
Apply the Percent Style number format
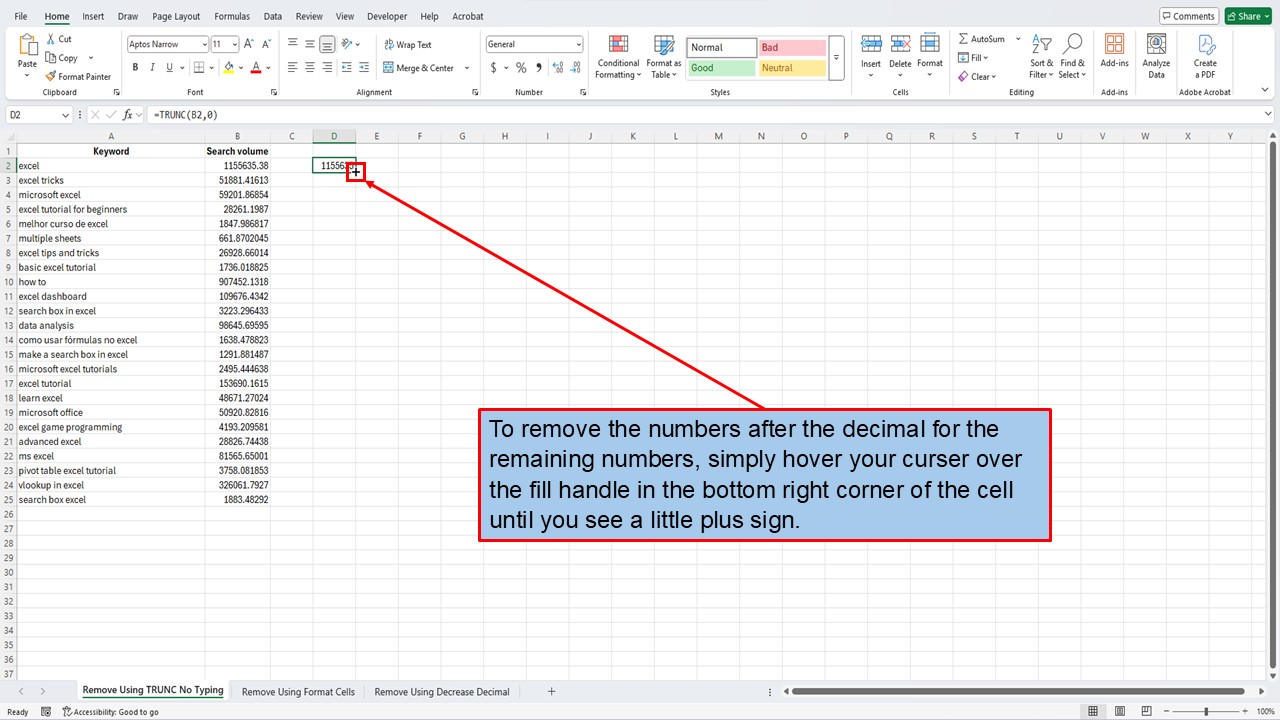(x=521, y=67)
